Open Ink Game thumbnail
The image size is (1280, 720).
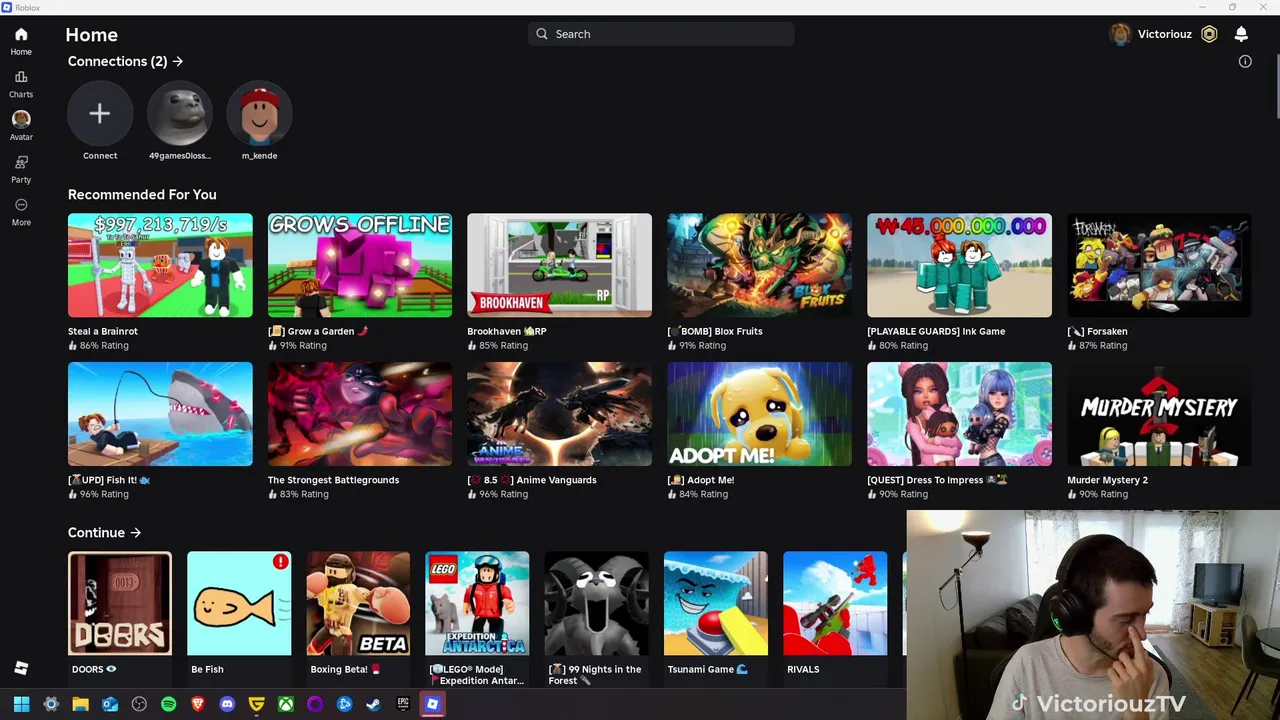coord(959,265)
